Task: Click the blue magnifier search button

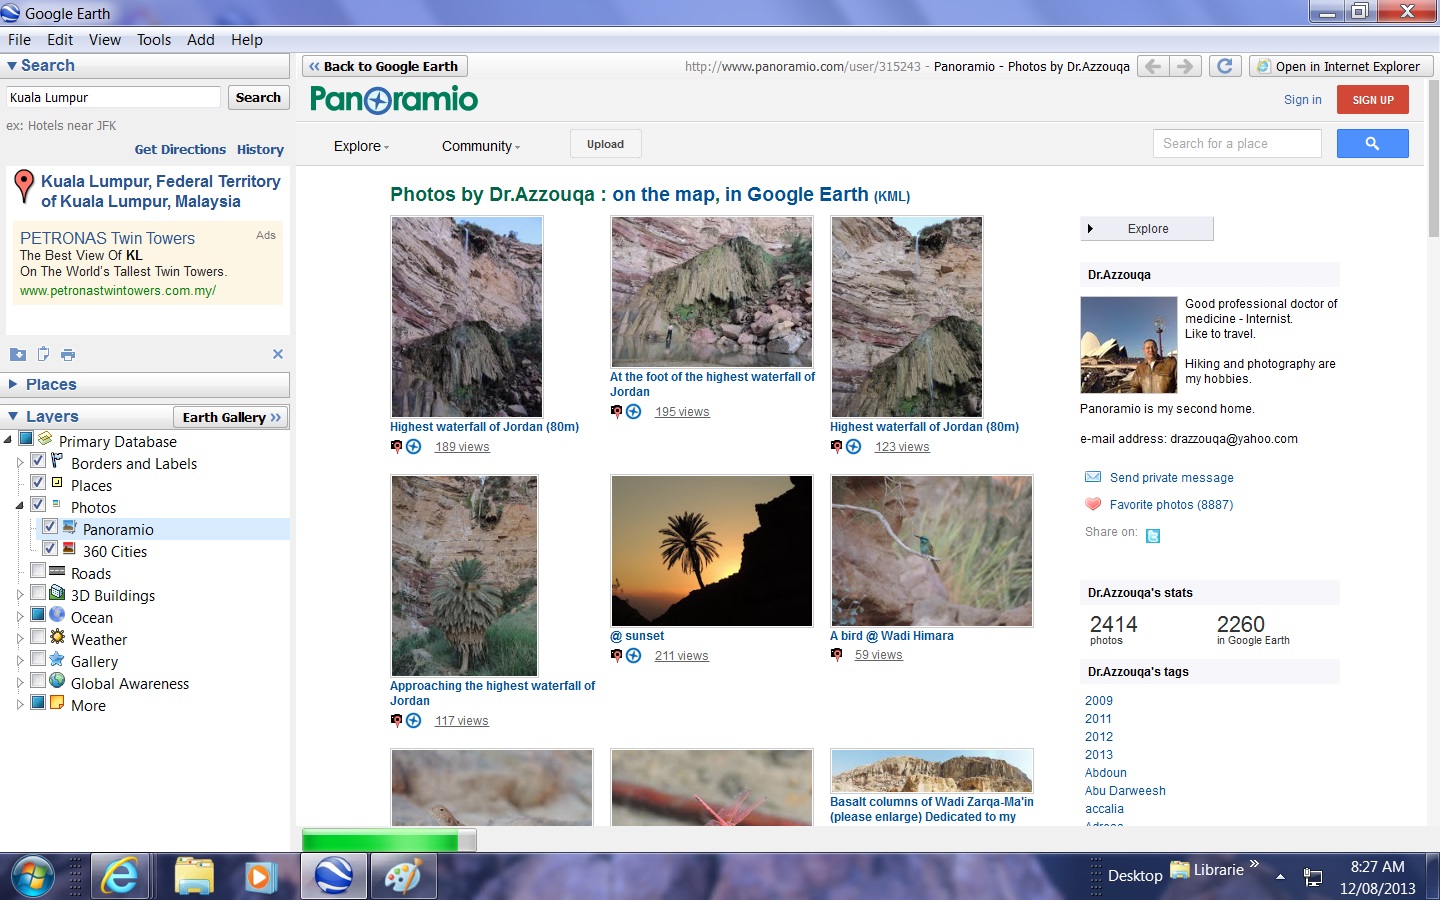Action: 1371,144
